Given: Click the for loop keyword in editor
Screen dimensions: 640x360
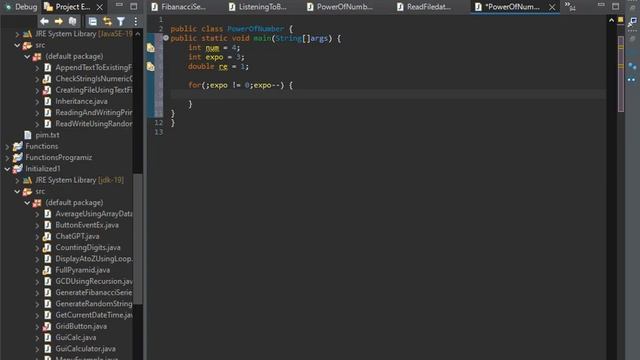Looking at the screenshot, I should 195,85.
